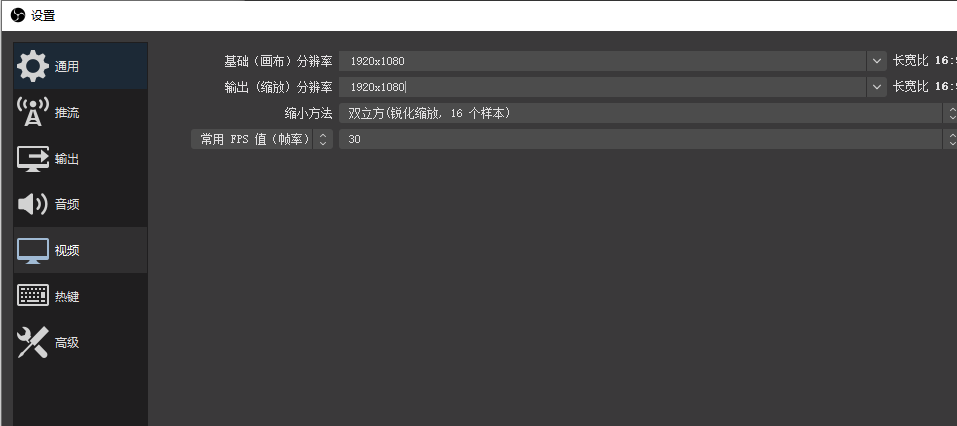Viewport: 957px width, 426px height.
Task: Open the 缩小方法 downscale filter dropdown
Action: coord(648,113)
